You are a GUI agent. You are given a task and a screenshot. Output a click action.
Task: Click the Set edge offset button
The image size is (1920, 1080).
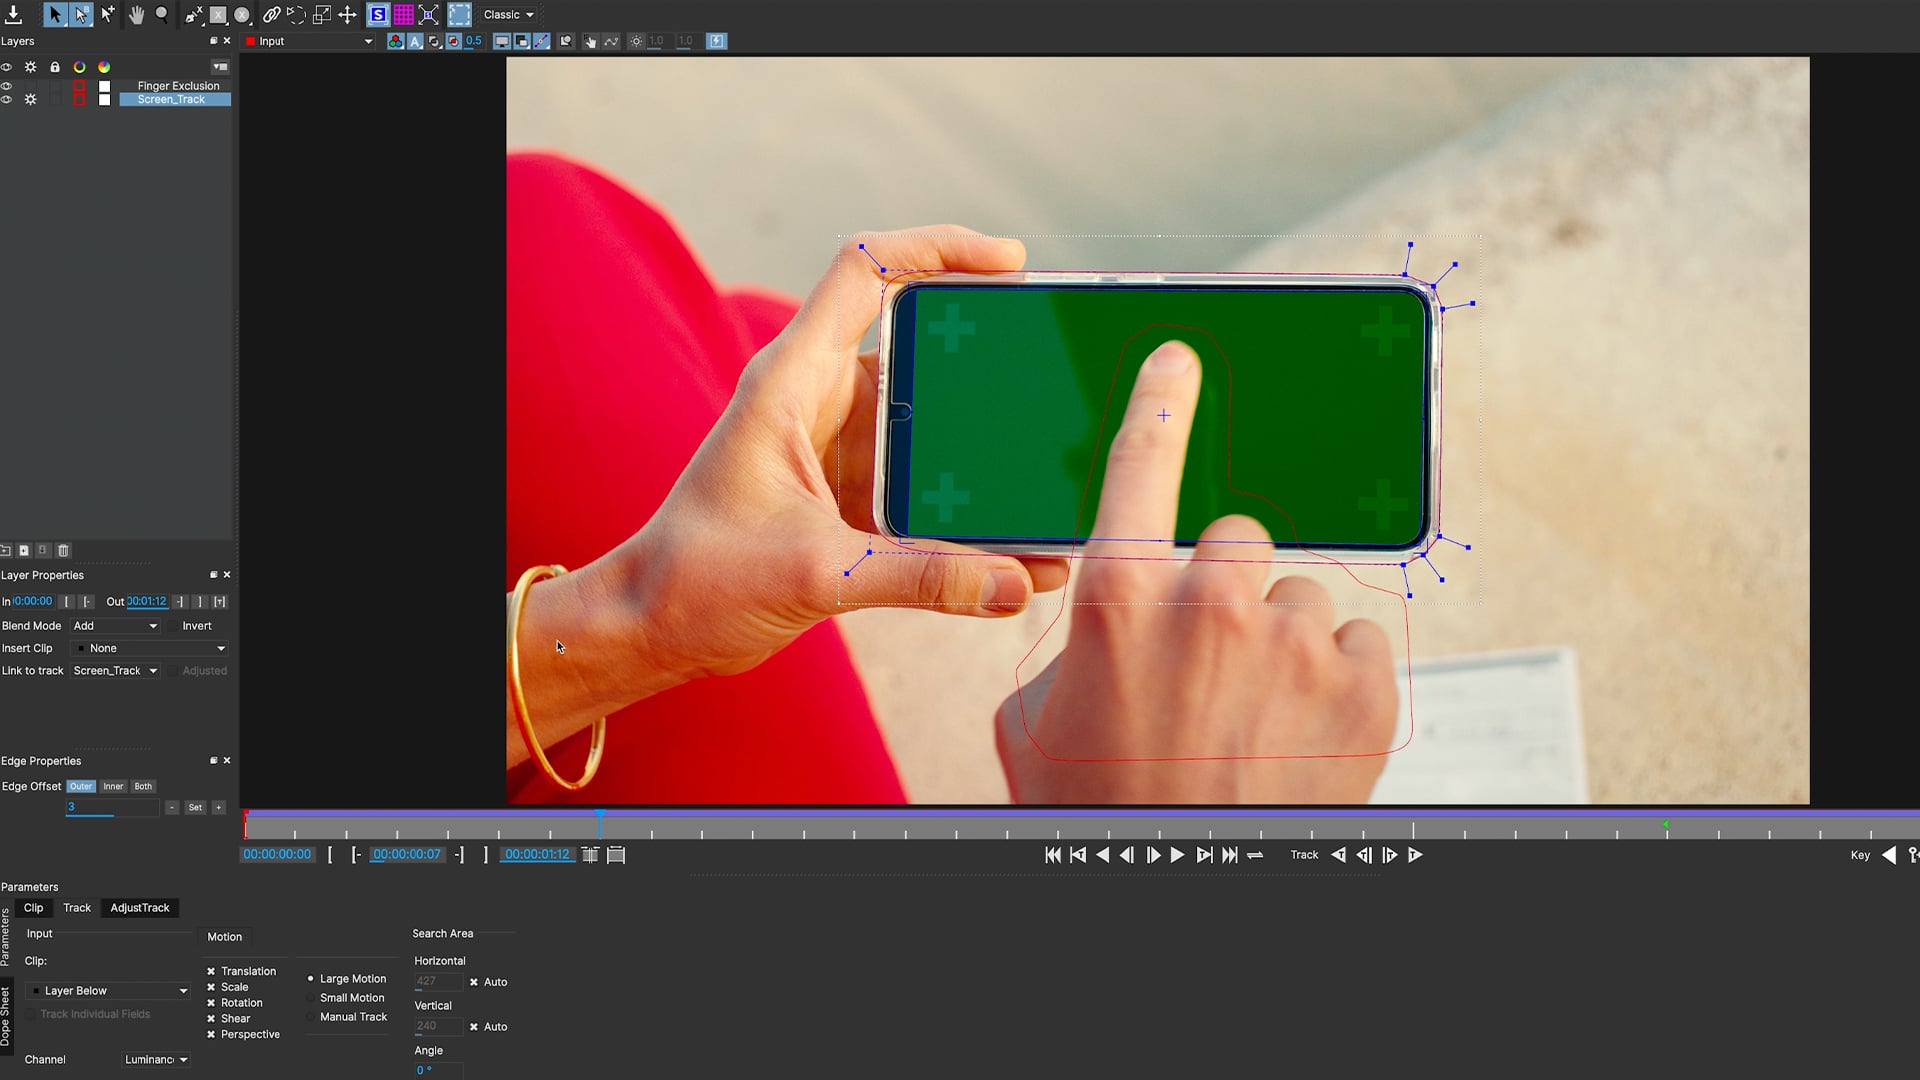195,807
